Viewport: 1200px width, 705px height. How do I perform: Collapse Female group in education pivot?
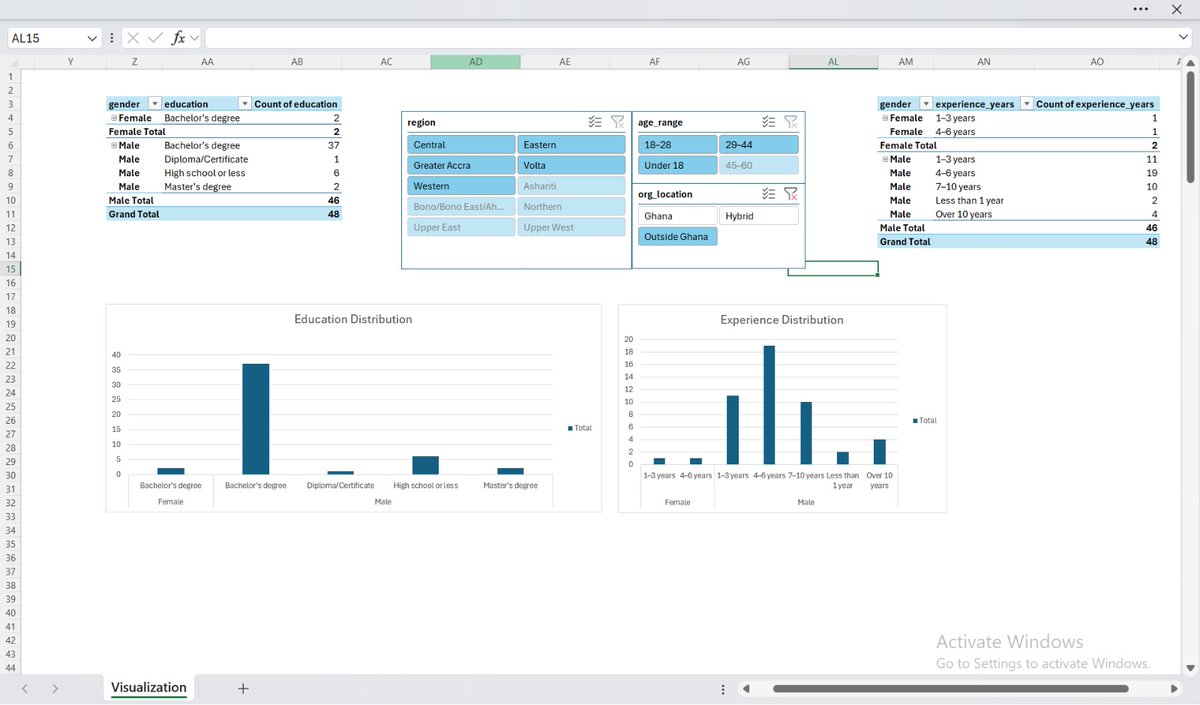point(113,118)
